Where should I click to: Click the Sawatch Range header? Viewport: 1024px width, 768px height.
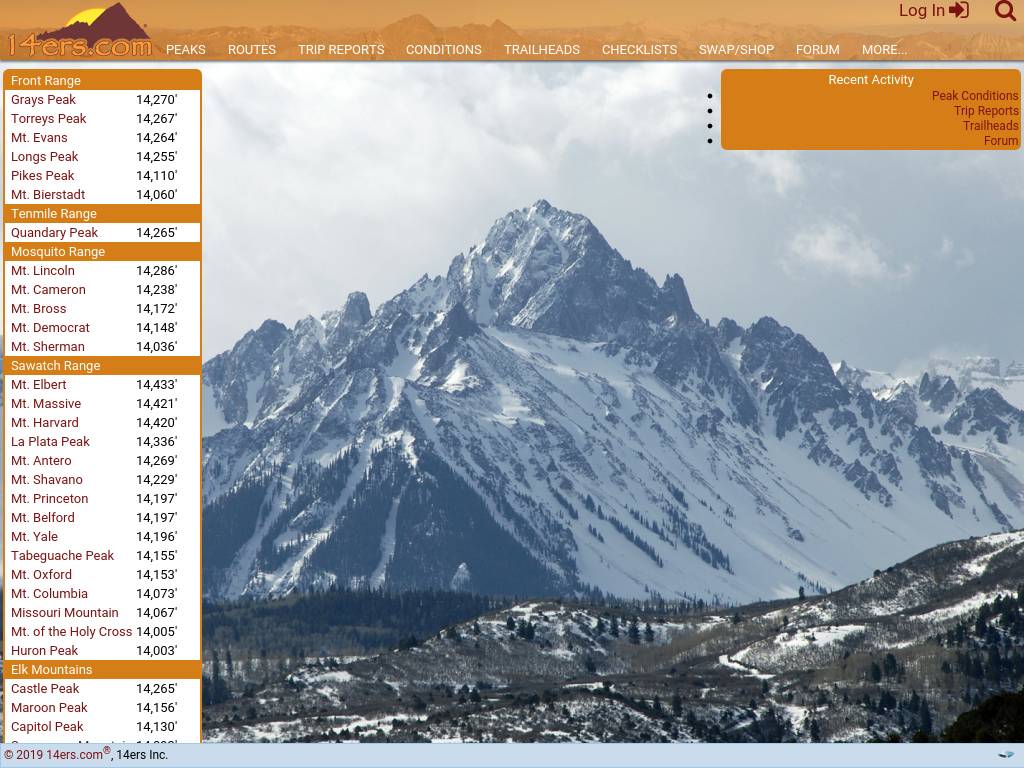tap(103, 365)
